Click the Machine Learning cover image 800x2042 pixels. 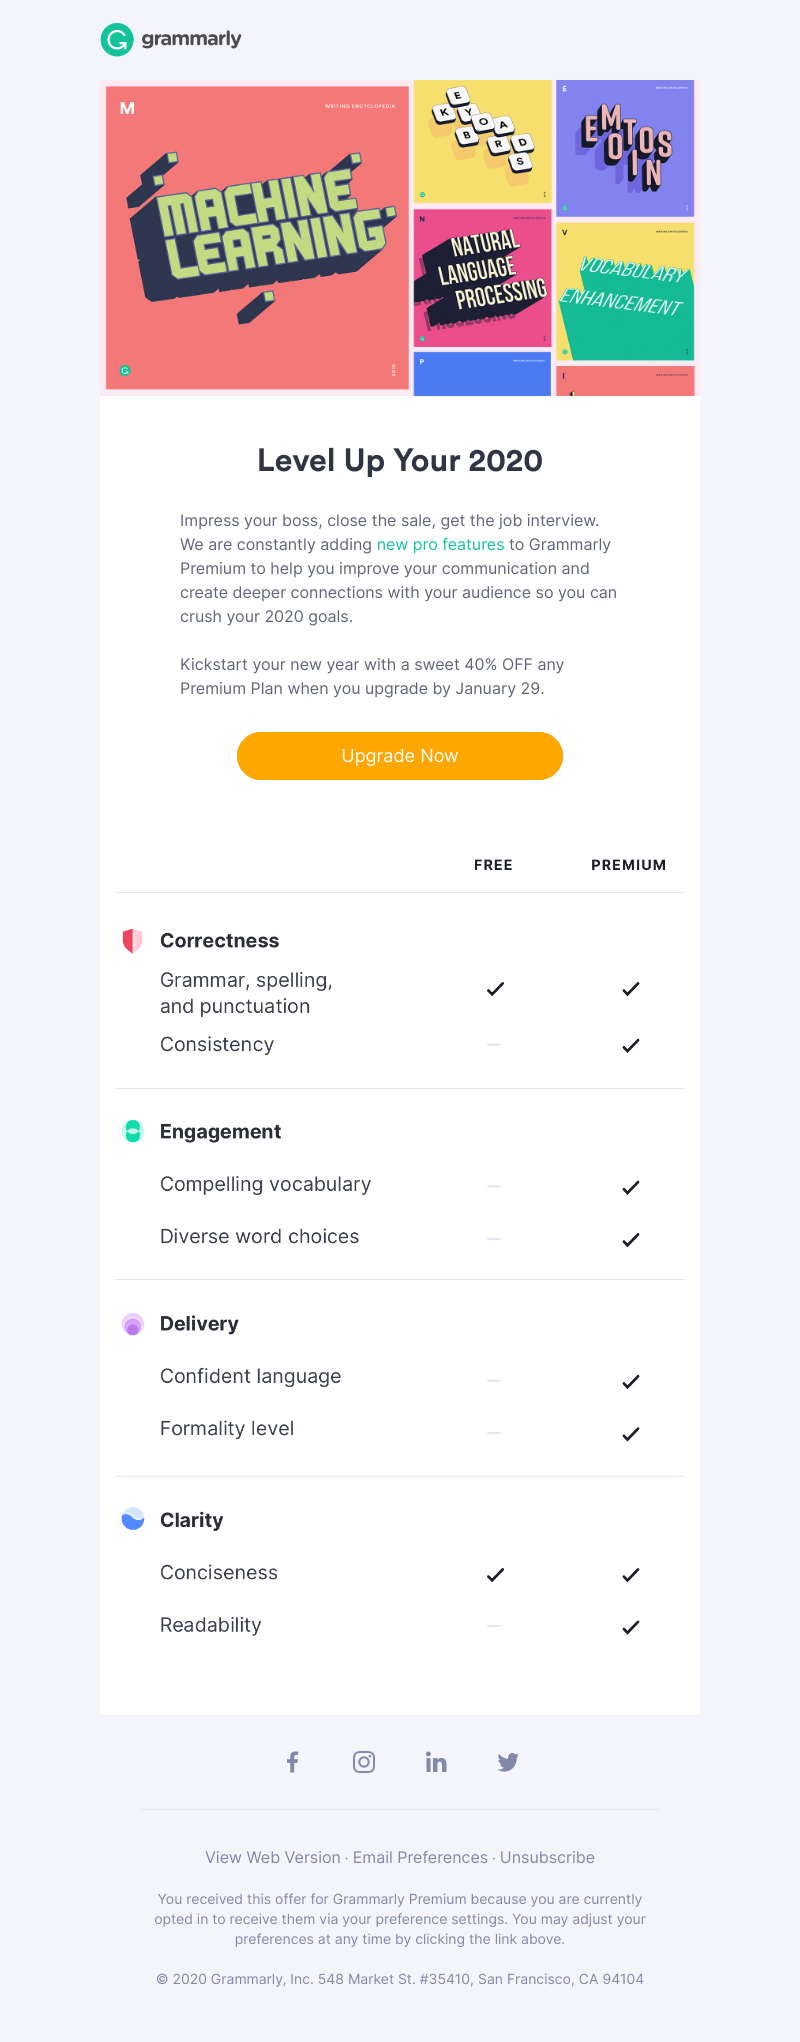click(x=257, y=238)
